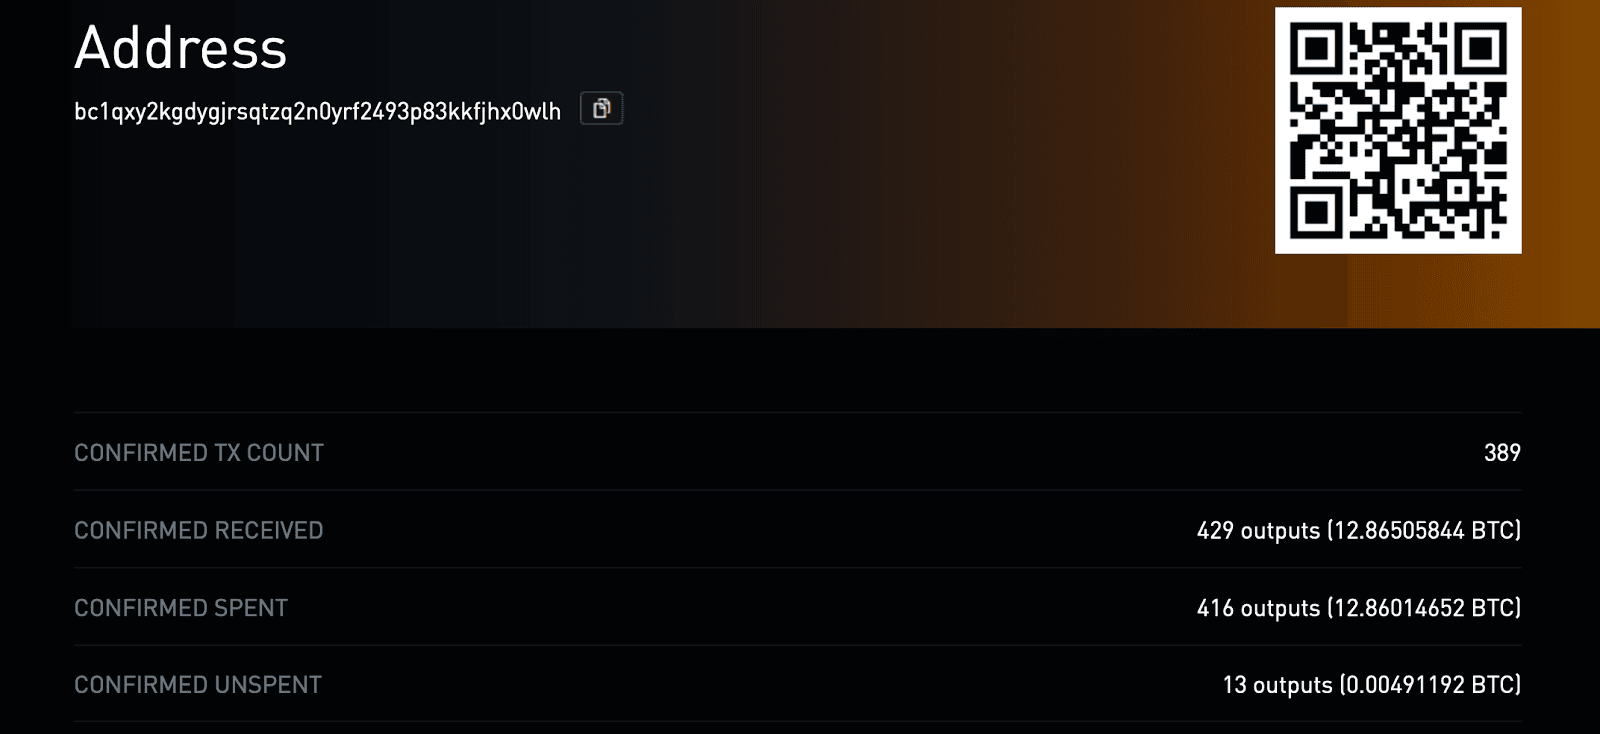1600x734 pixels.
Task: Click the 13 outputs unspent text
Action: tap(1277, 685)
